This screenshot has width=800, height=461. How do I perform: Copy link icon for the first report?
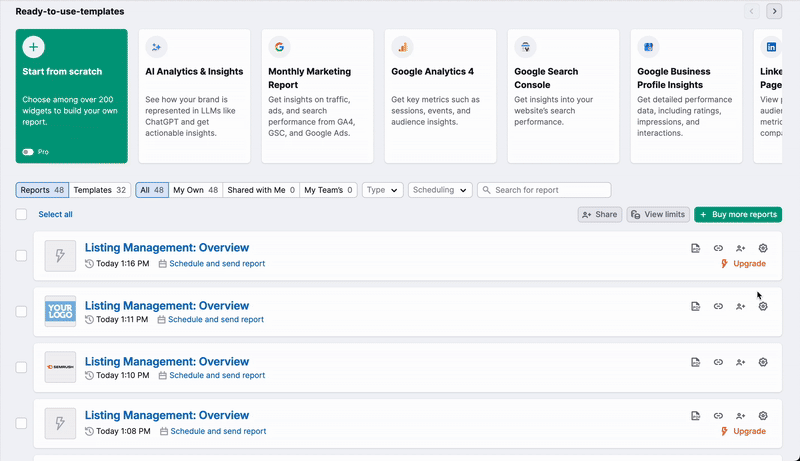[718, 248]
